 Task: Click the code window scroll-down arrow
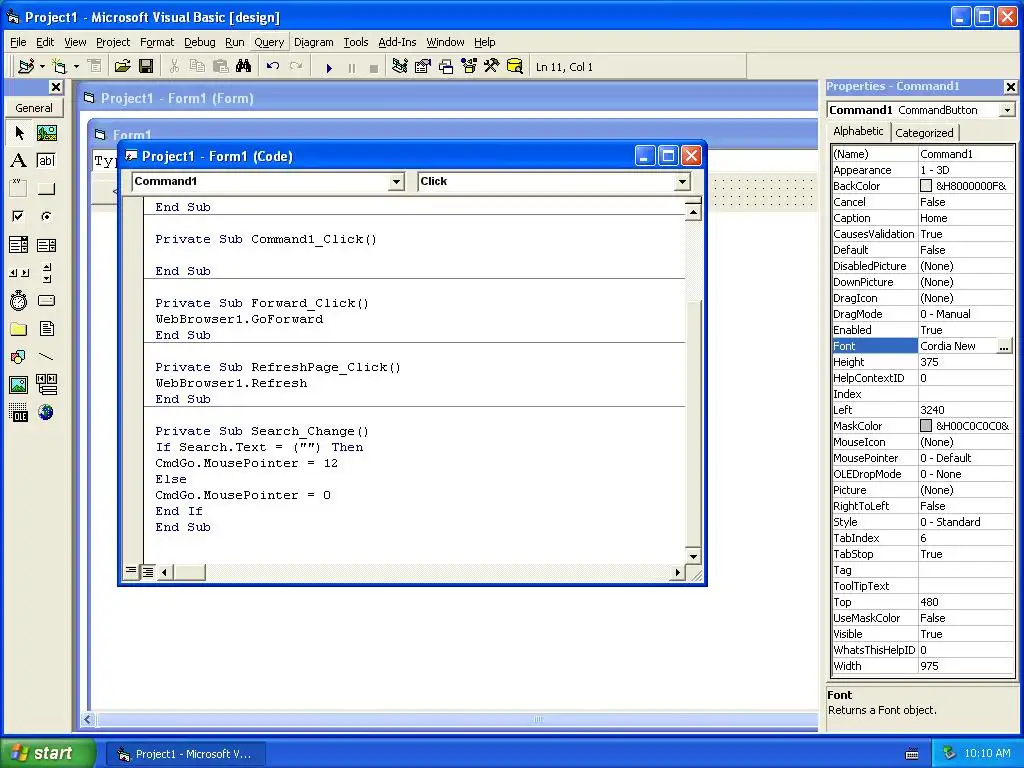[x=693, y=556]
